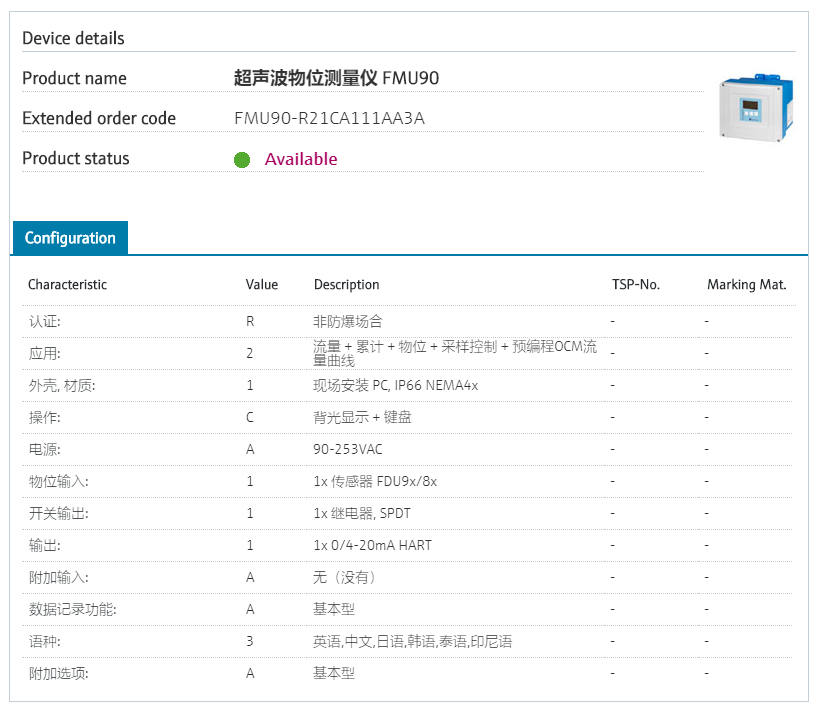Click the Value column header
This screenshot has width=815, height=707.
(262, 284)
